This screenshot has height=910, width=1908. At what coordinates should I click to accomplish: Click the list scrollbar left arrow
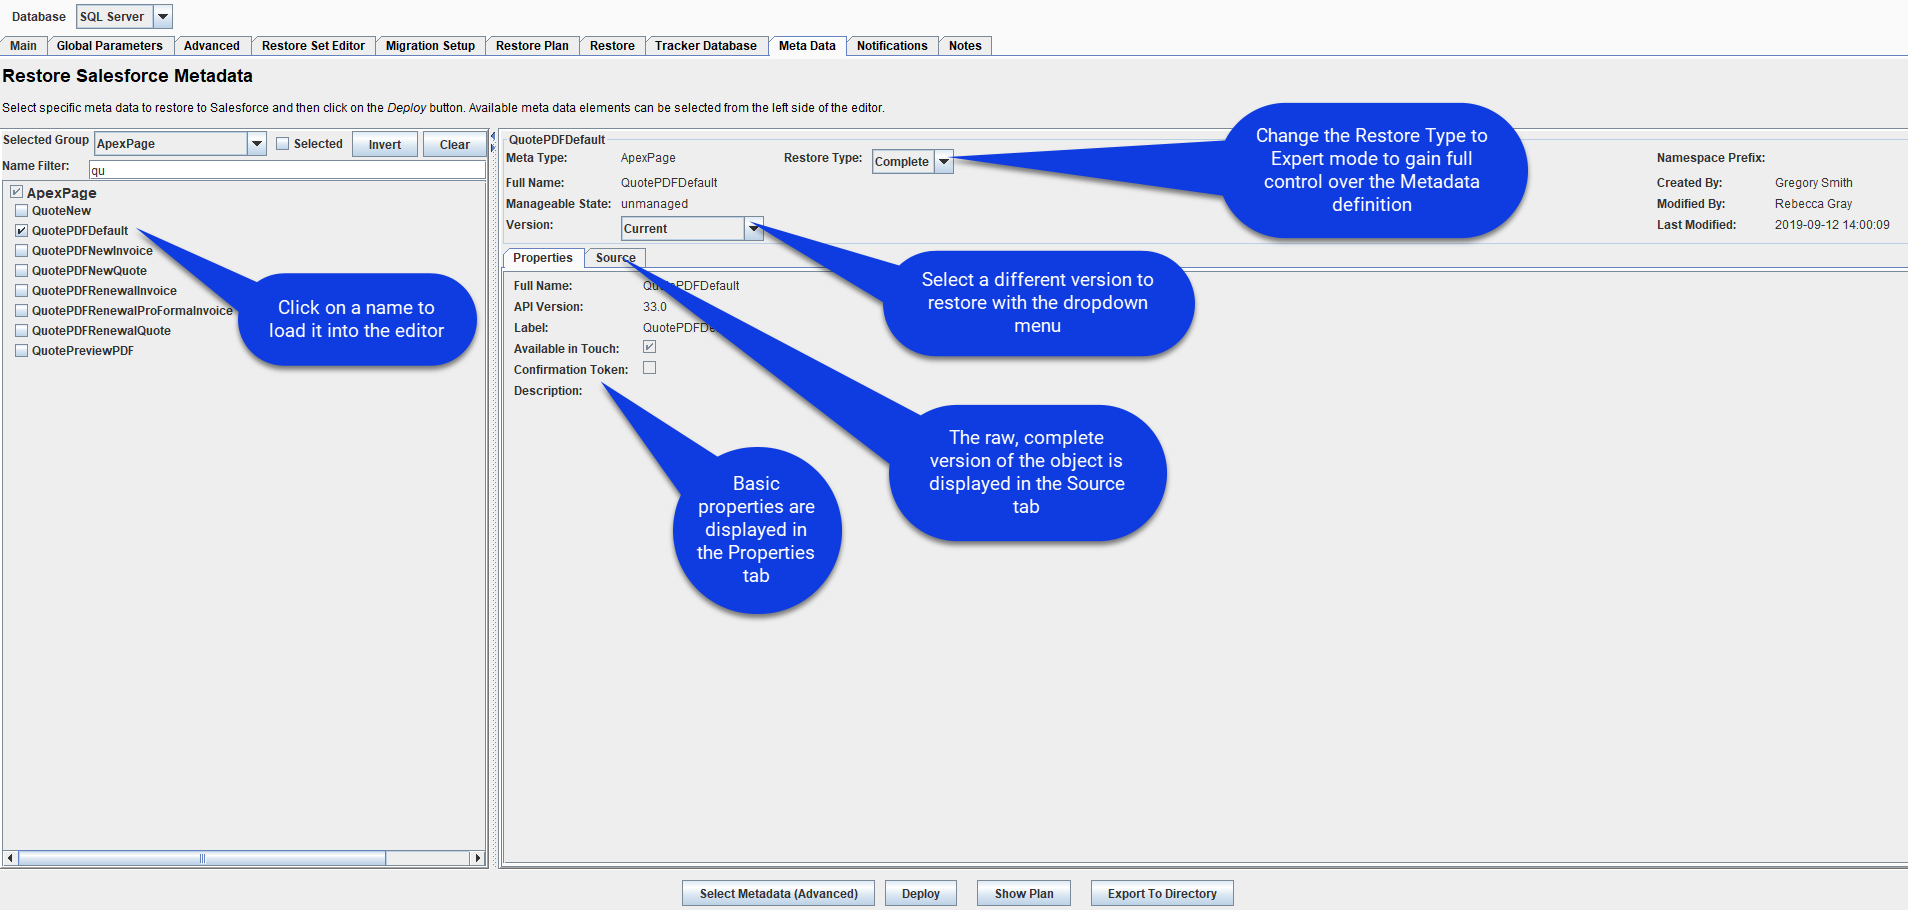(10, 858)
